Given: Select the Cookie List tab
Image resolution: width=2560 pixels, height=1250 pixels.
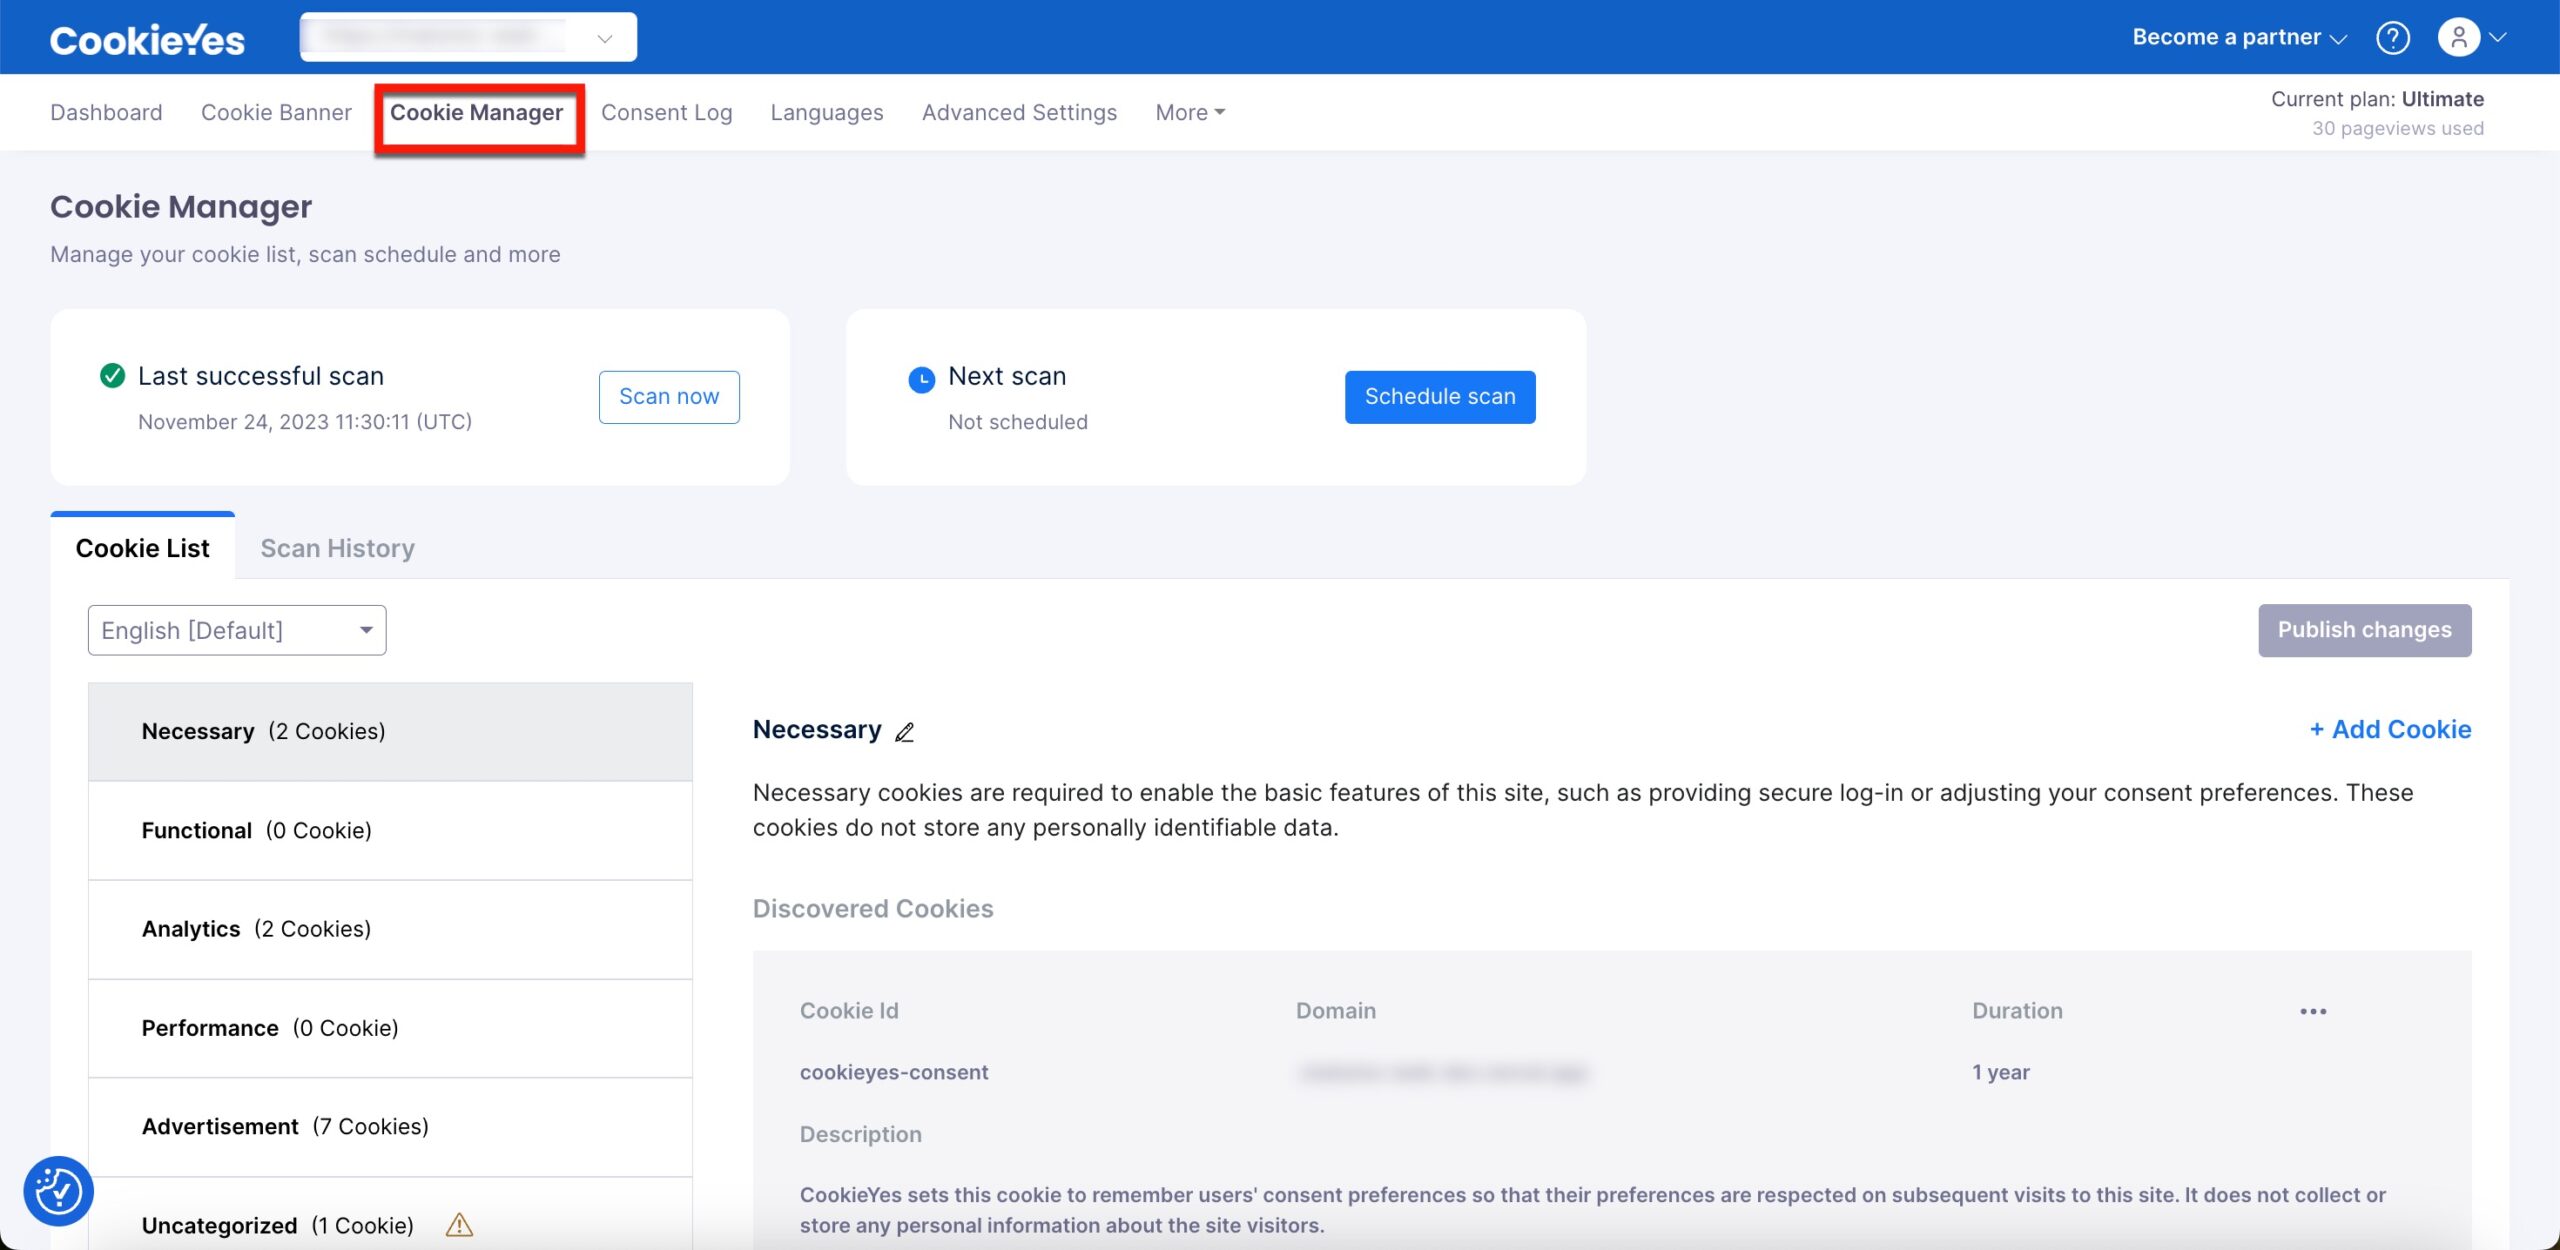Looking at the screenshot, I should pyautogui.click(x=142, y=547).
